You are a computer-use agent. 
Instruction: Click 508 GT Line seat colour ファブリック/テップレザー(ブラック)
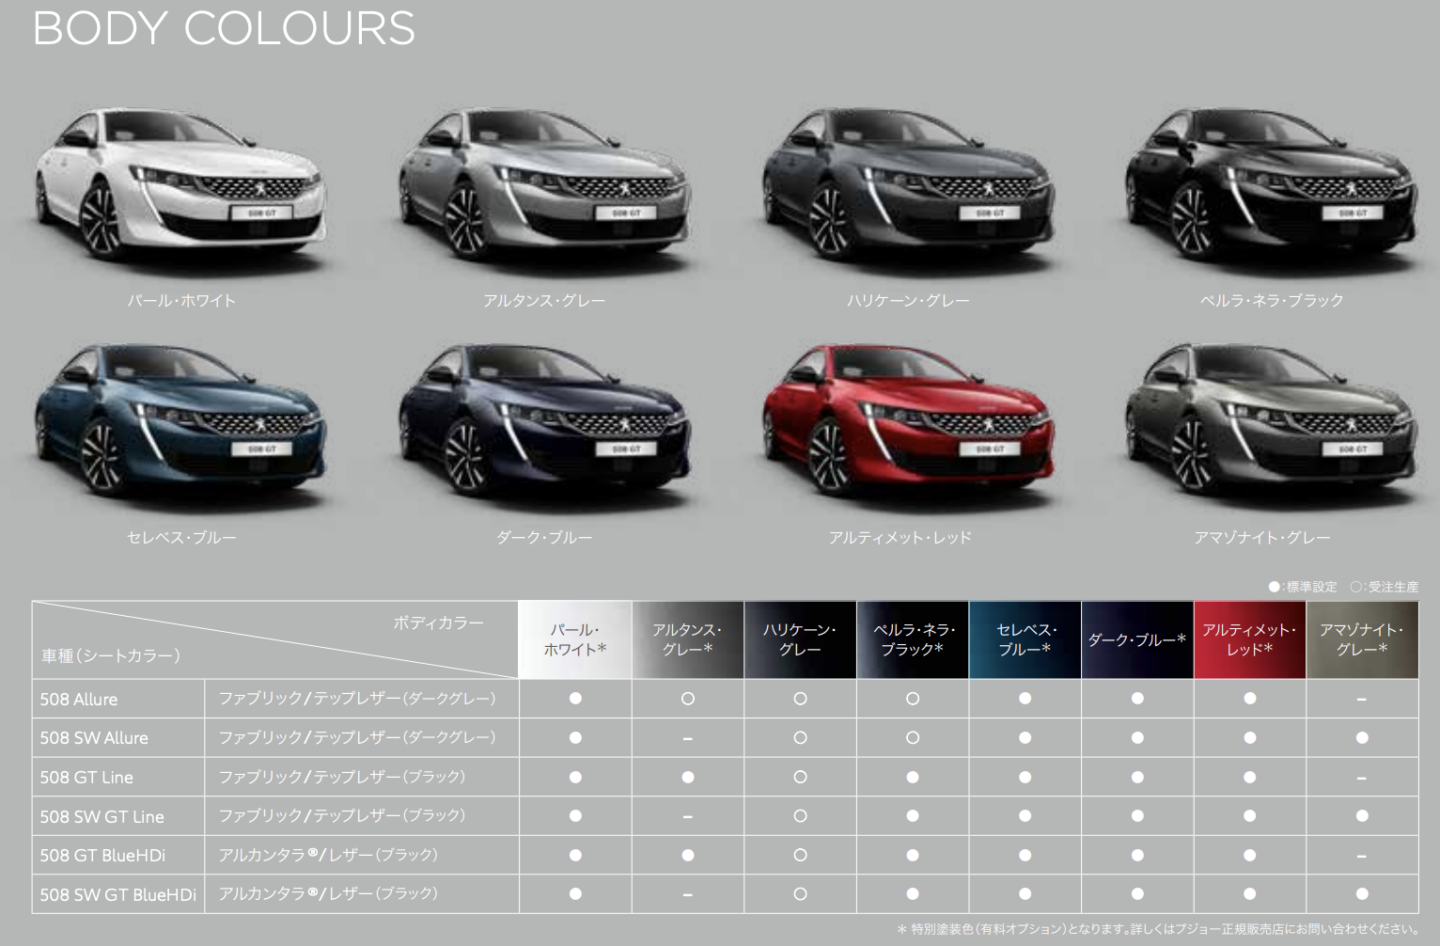tap(342, 776)
